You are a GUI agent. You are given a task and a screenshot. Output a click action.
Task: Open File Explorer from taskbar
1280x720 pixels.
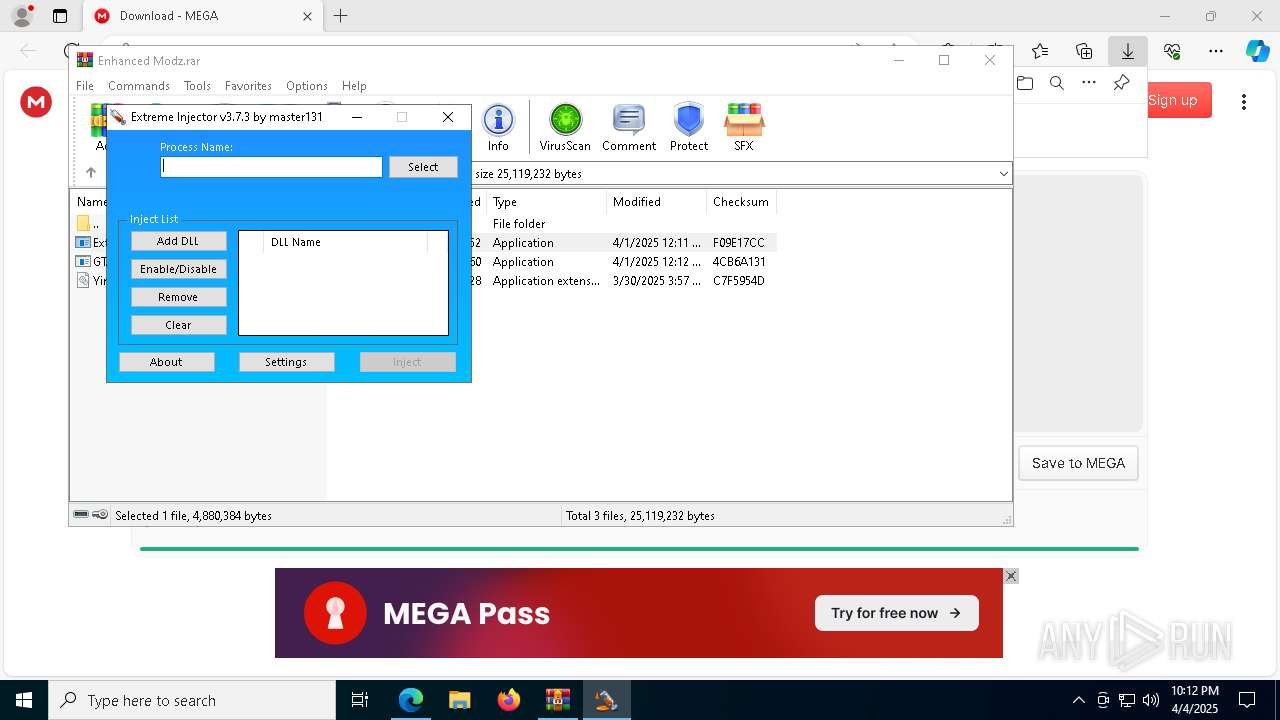point(460,700)
